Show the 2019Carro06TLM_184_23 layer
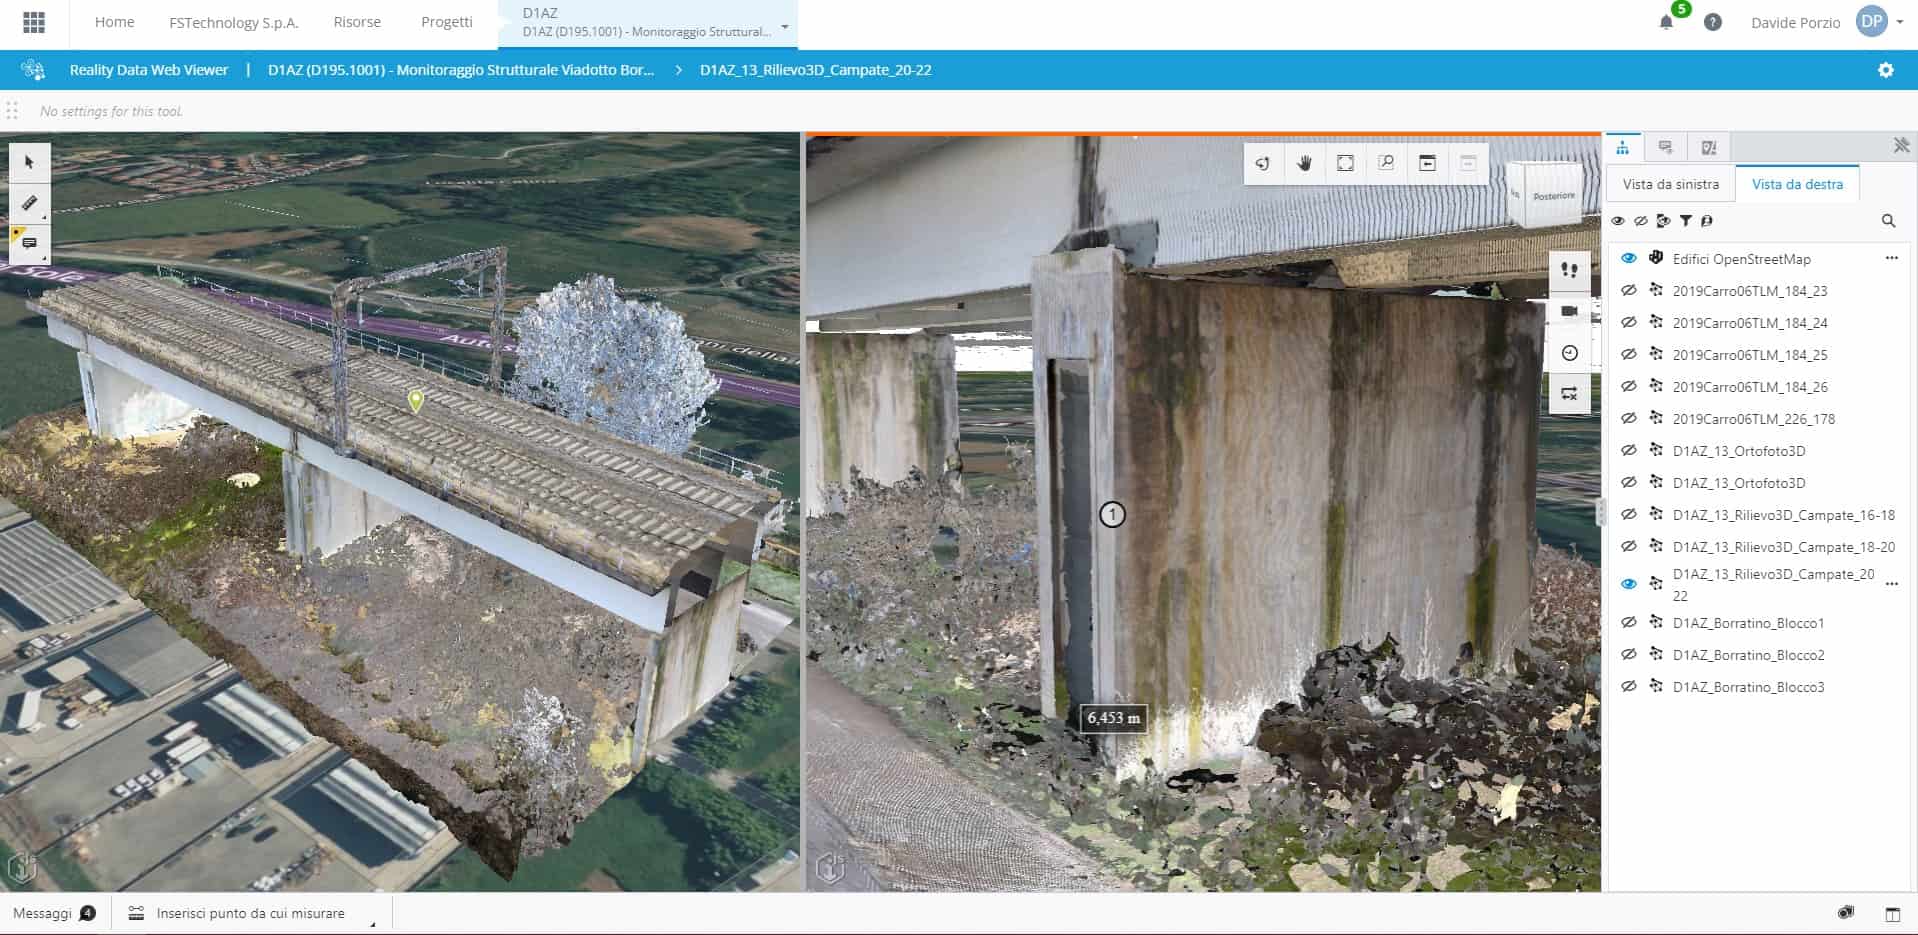1918x935 pixels. pyautogui.click(x=1628, y=291)
